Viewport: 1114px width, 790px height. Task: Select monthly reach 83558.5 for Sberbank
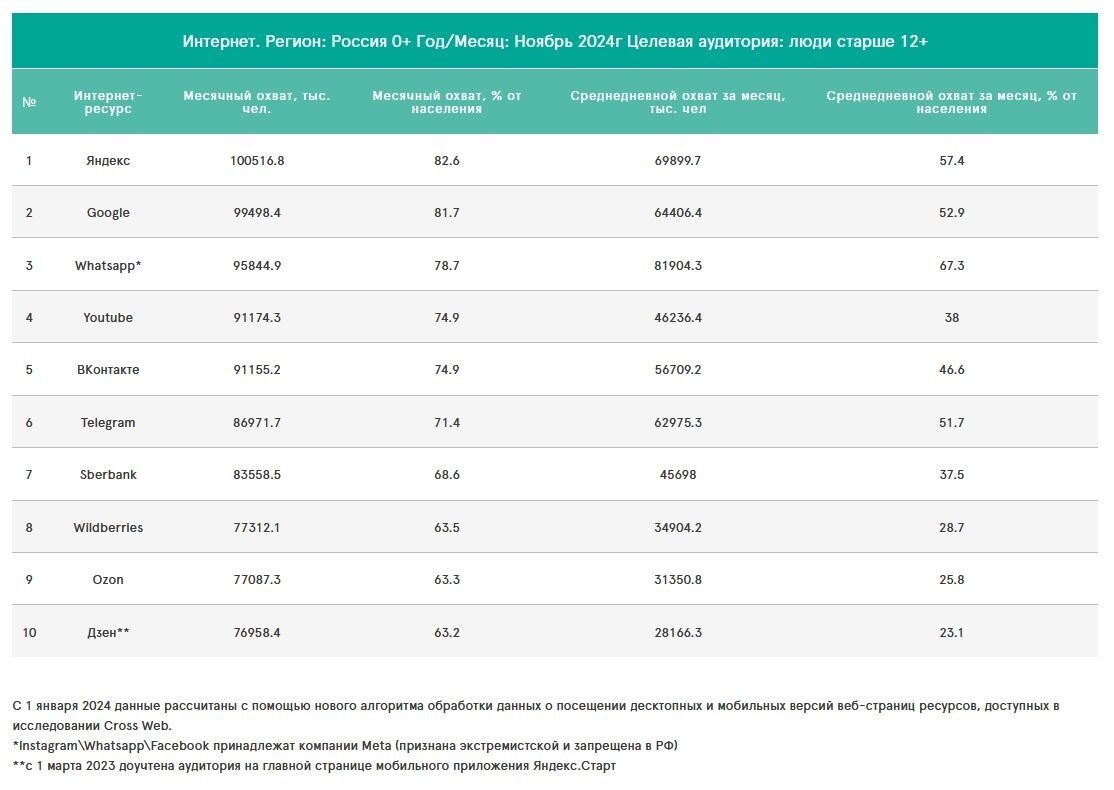[256, 475]
